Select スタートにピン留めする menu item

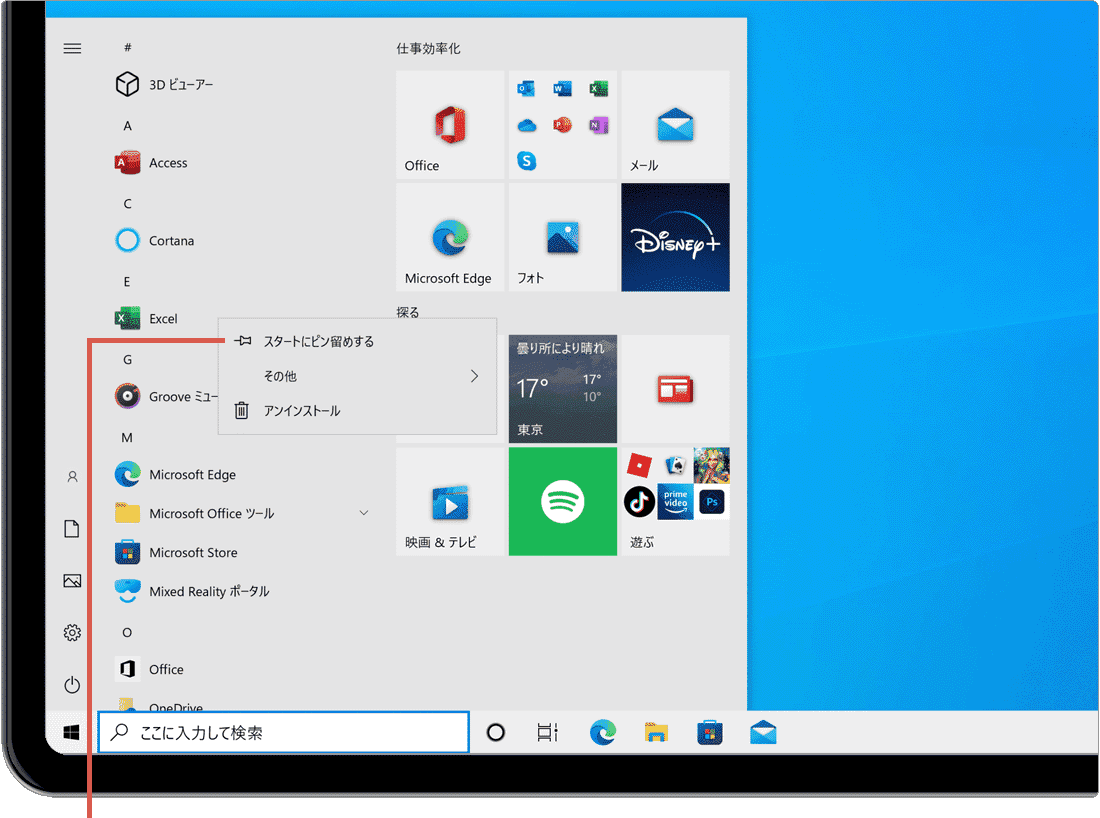point(358,342)
